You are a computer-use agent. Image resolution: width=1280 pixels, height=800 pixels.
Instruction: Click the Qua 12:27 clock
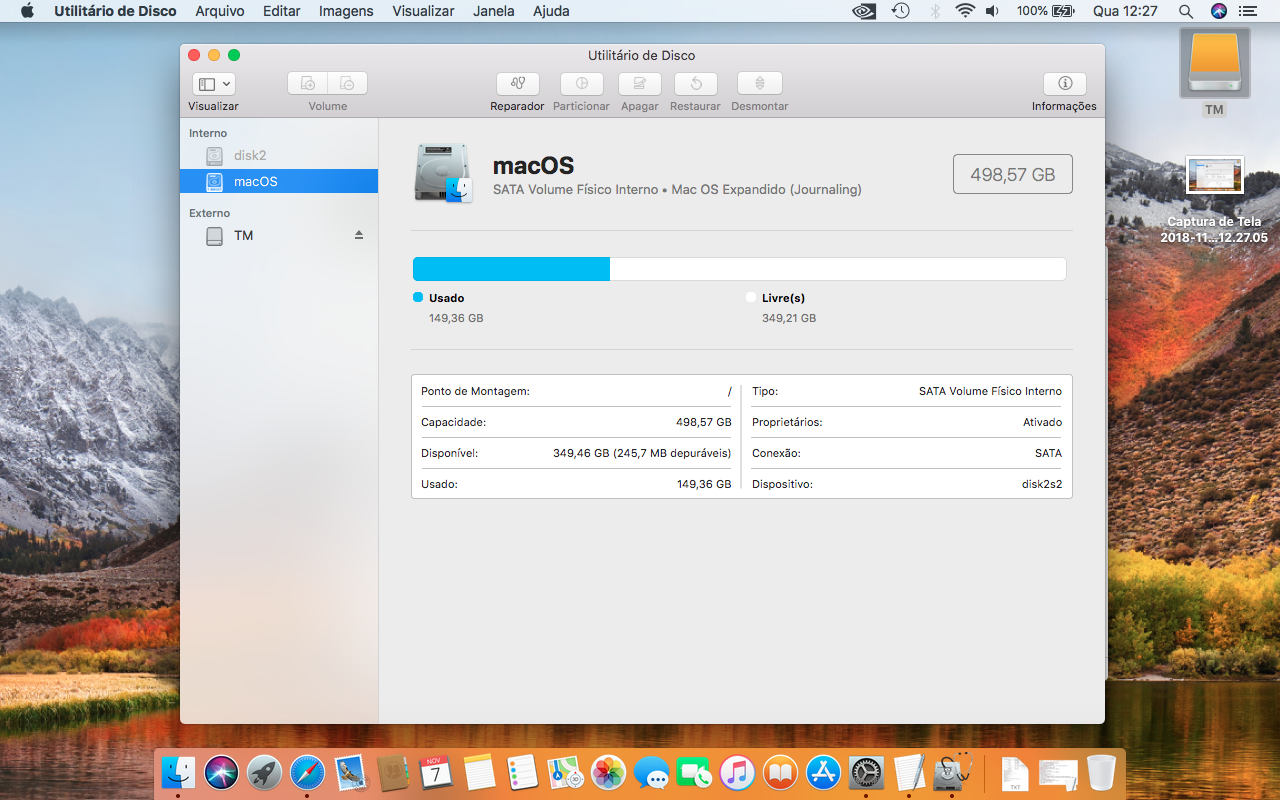coord(1125,11)
